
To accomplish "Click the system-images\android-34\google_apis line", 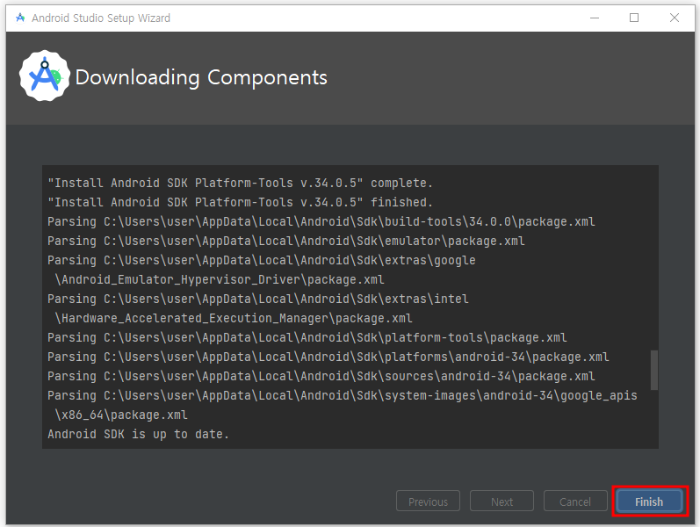I will (x=342, y=395).
